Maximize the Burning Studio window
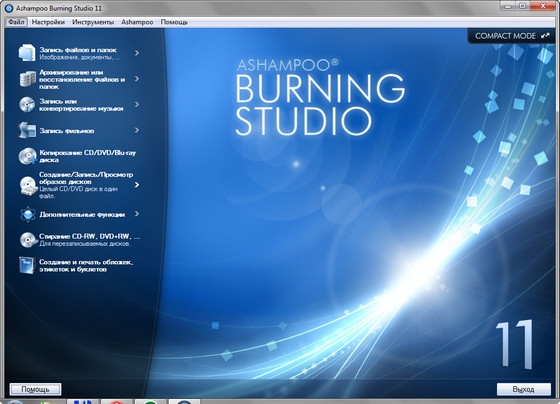Image resolution: width=560 pixels, height=404 pixels. pos(522,6)
